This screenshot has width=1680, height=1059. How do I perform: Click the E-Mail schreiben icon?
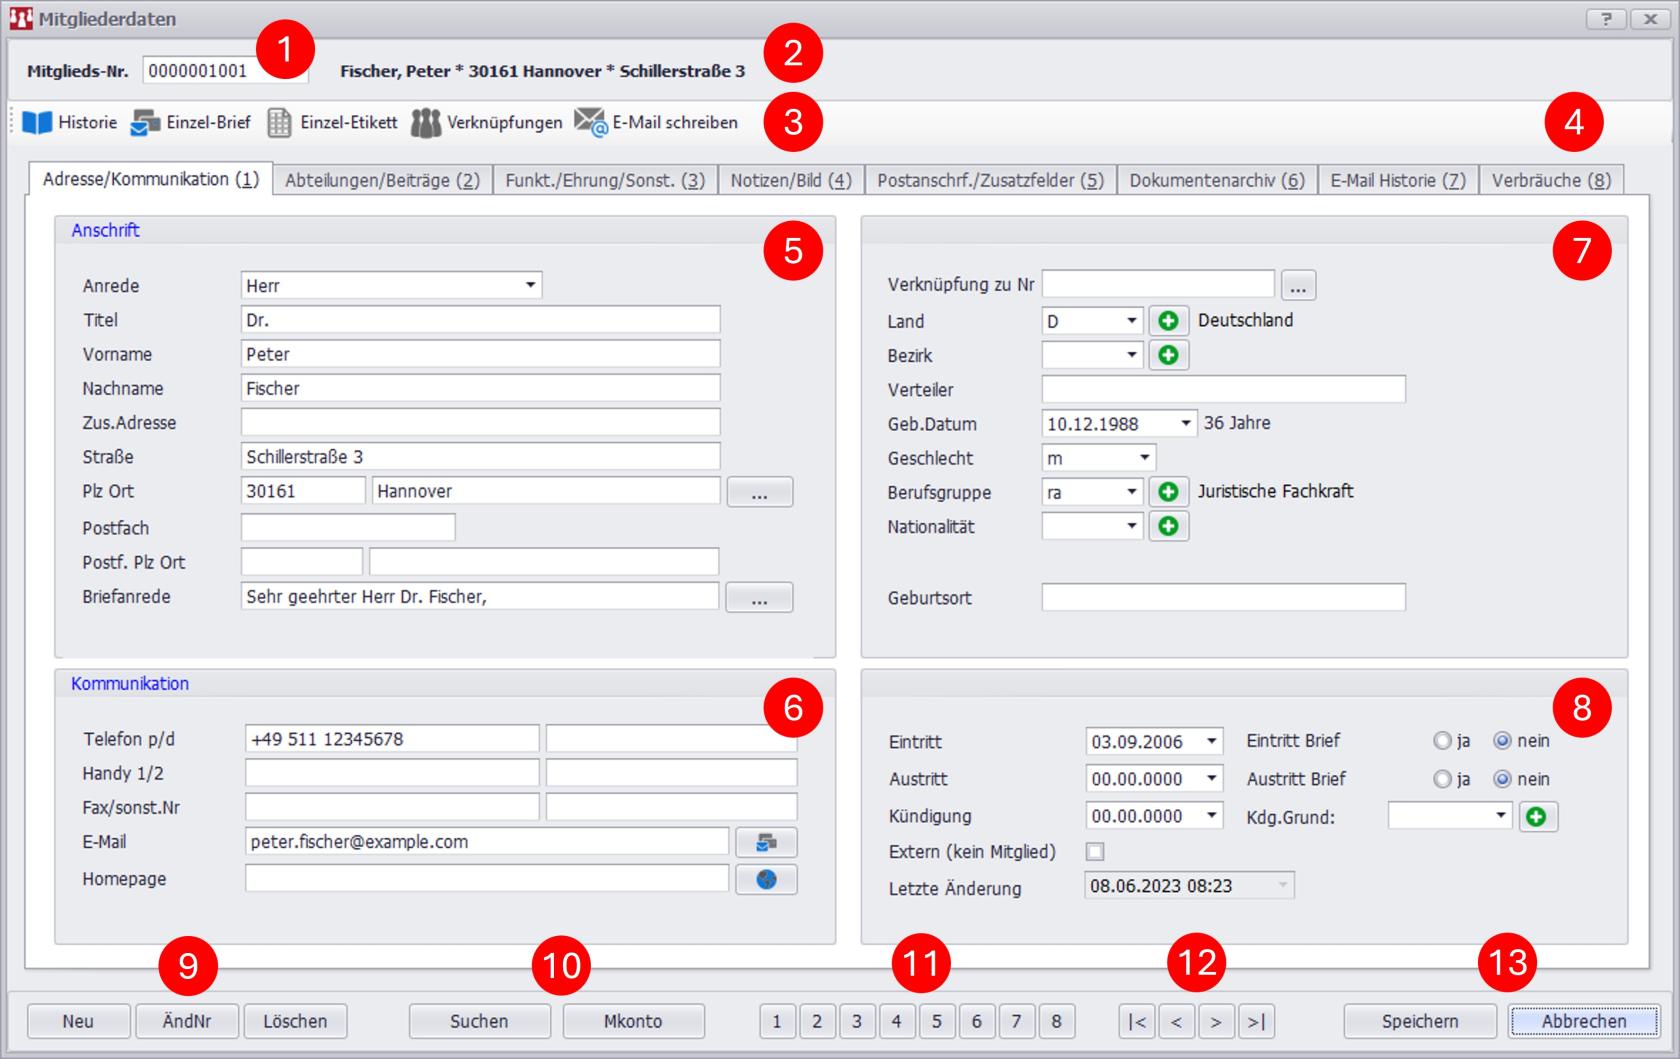591,123
